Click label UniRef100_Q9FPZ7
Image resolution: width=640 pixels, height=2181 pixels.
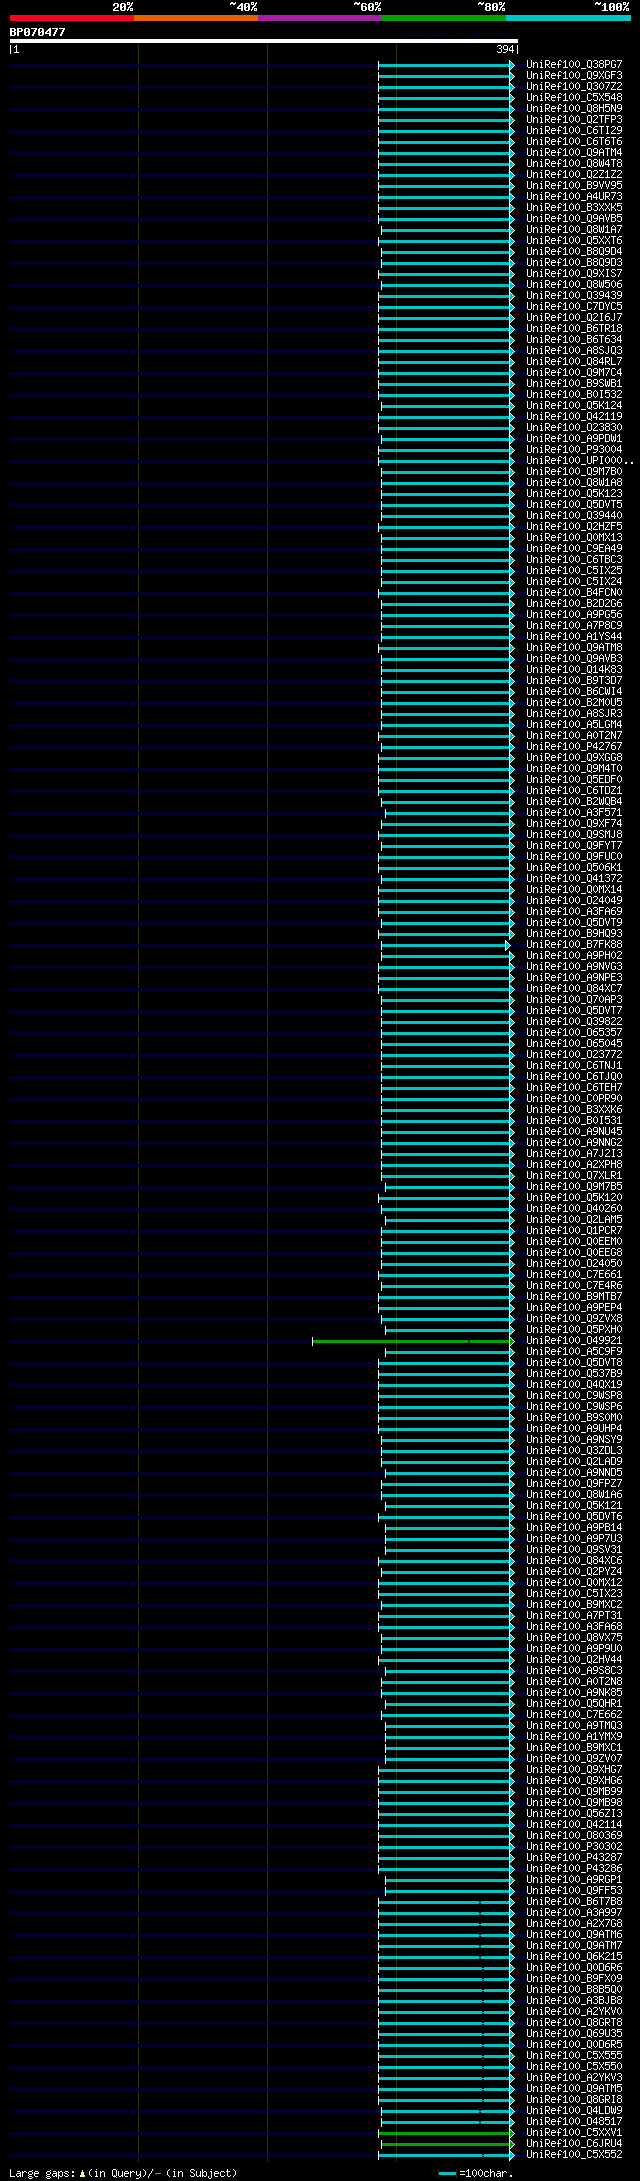pos(574,1483)
